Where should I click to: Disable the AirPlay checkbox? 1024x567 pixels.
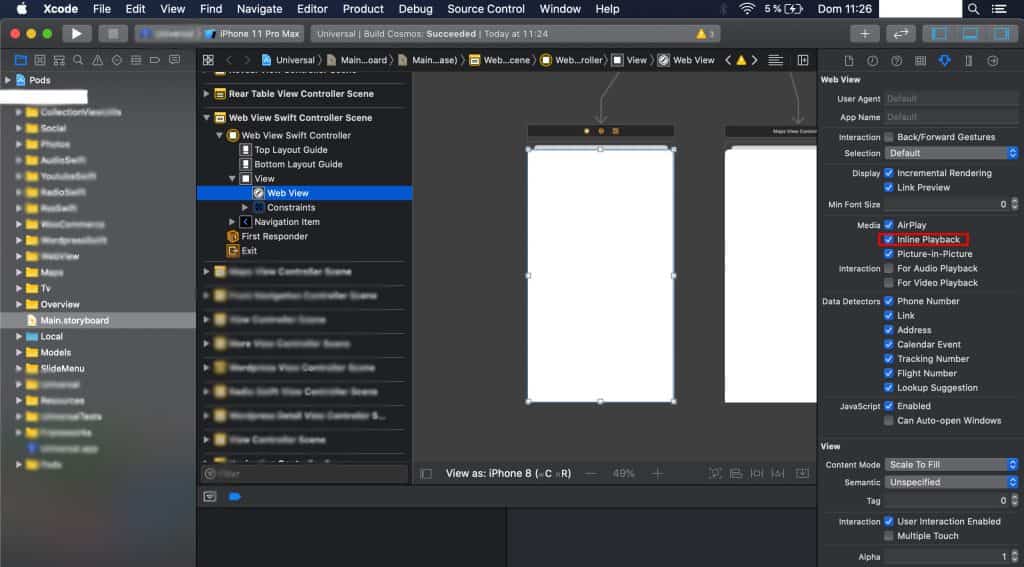pos(889,225)
